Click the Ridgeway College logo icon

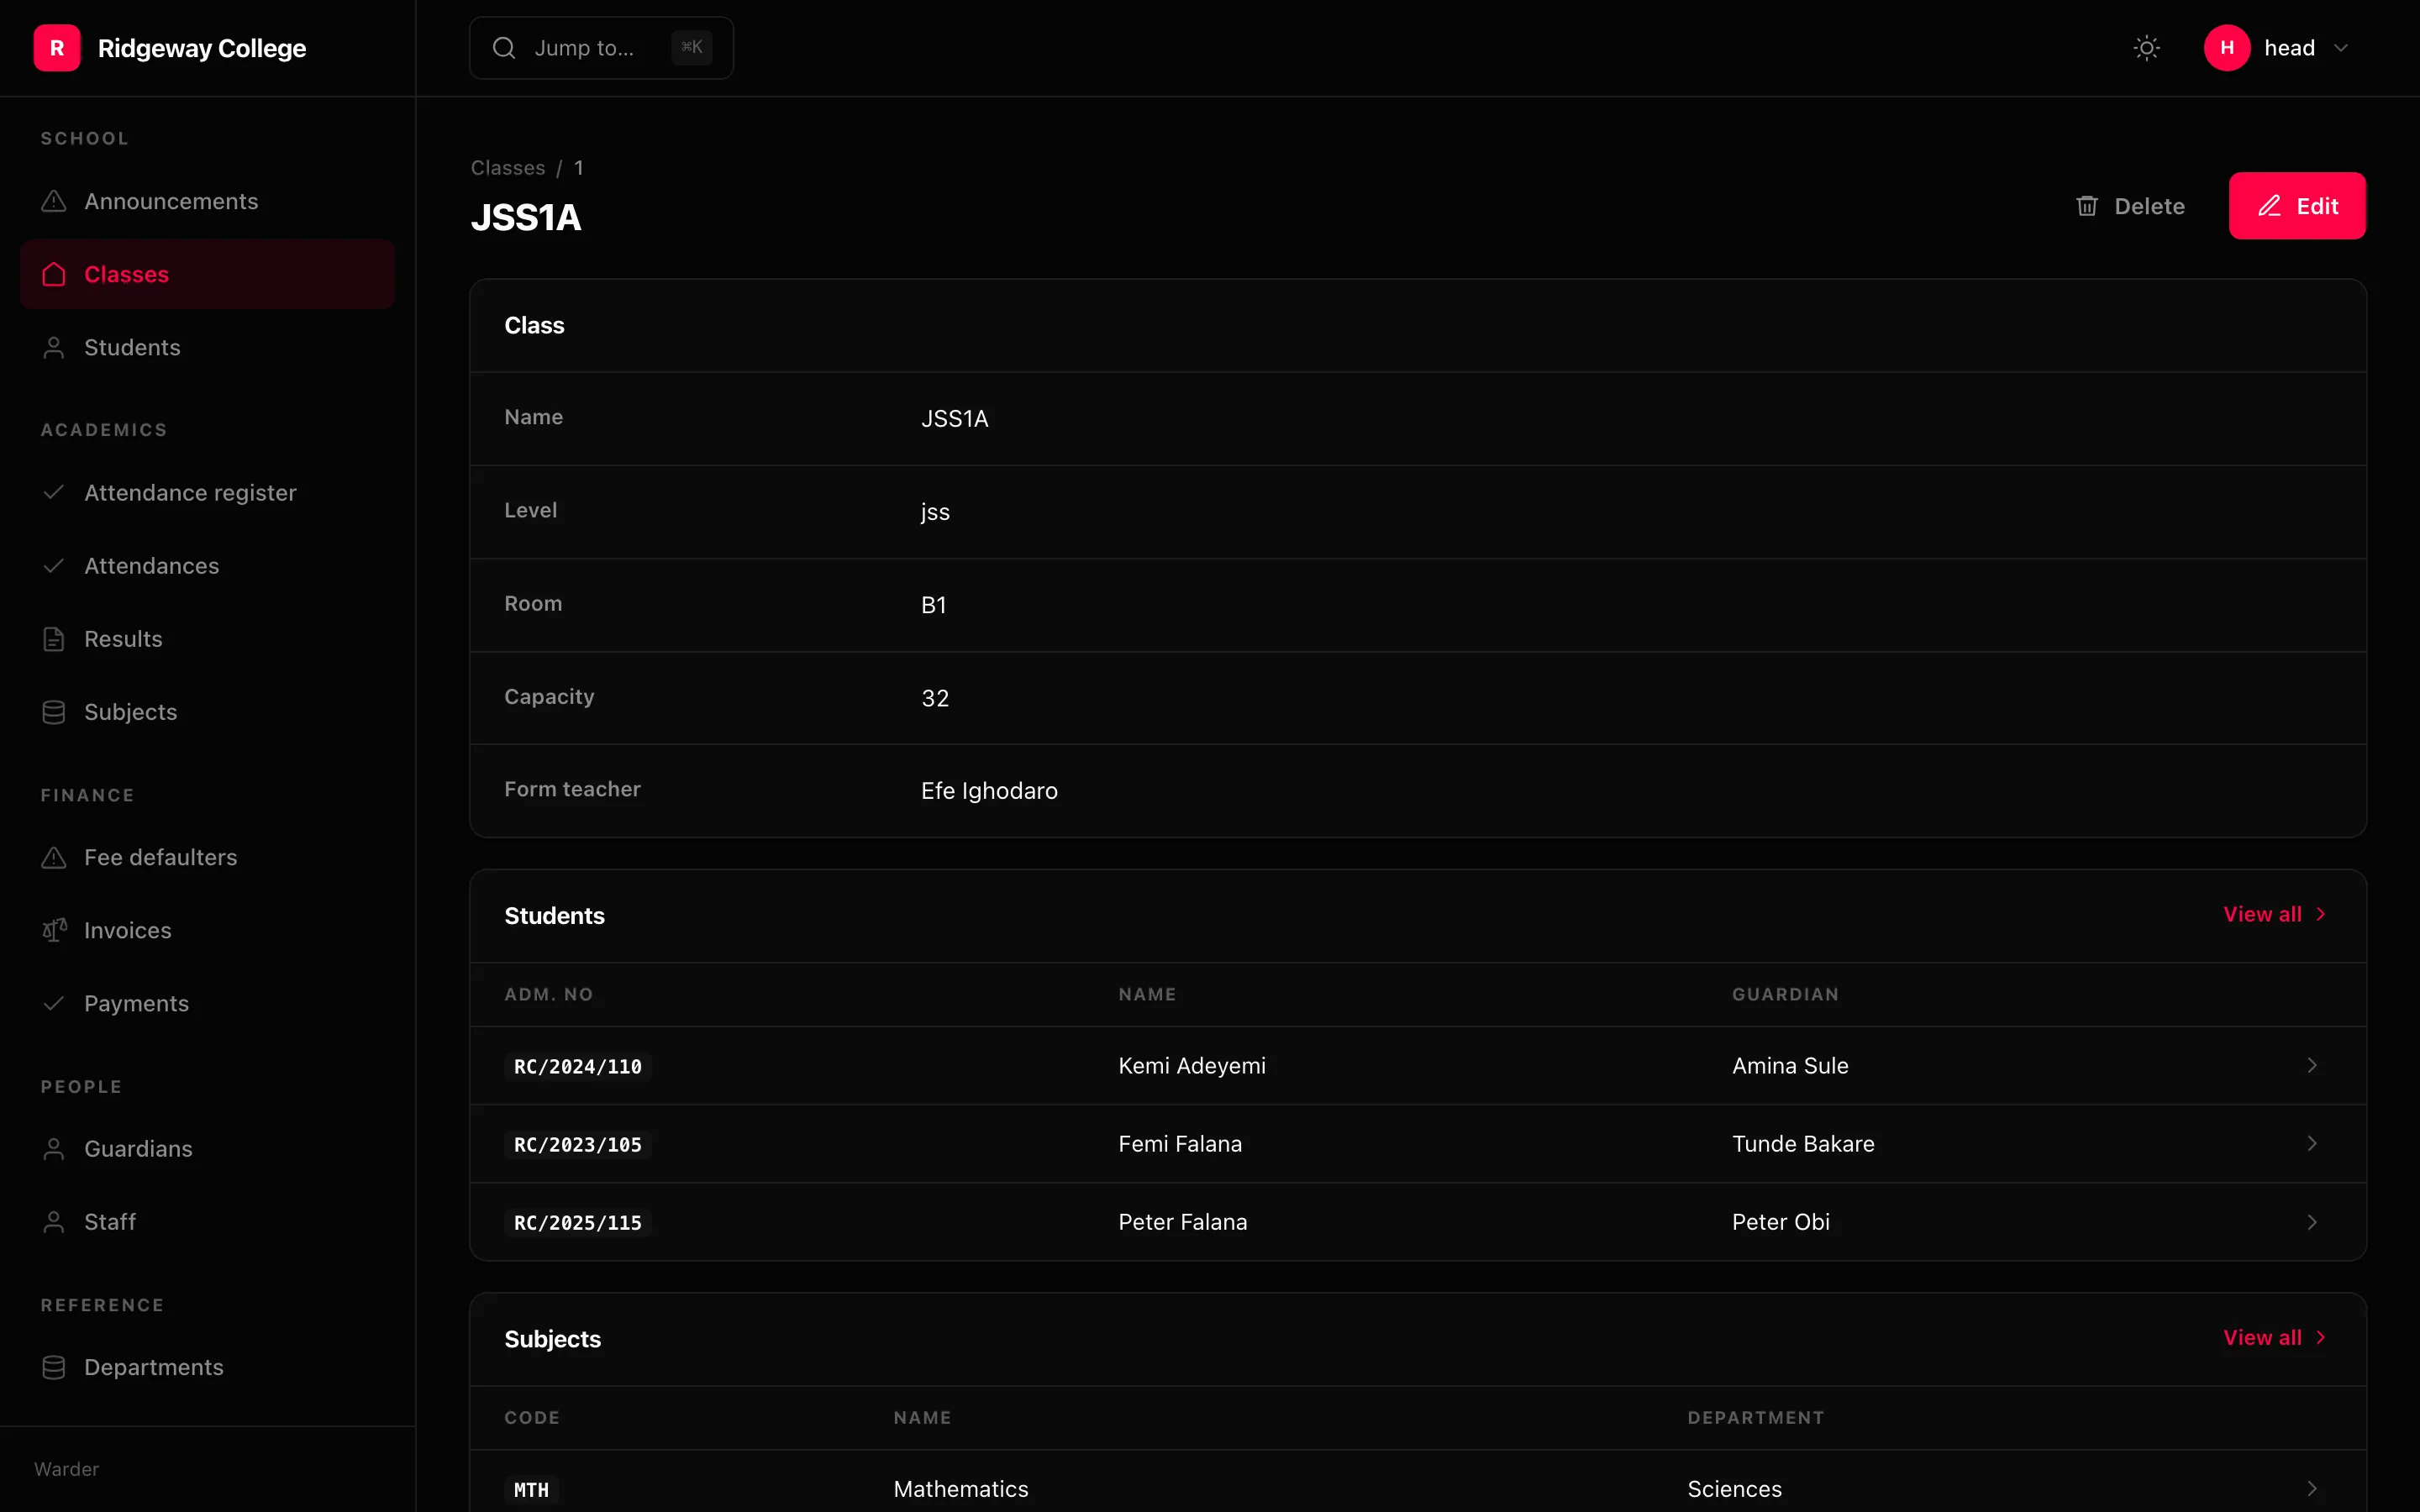57,48
